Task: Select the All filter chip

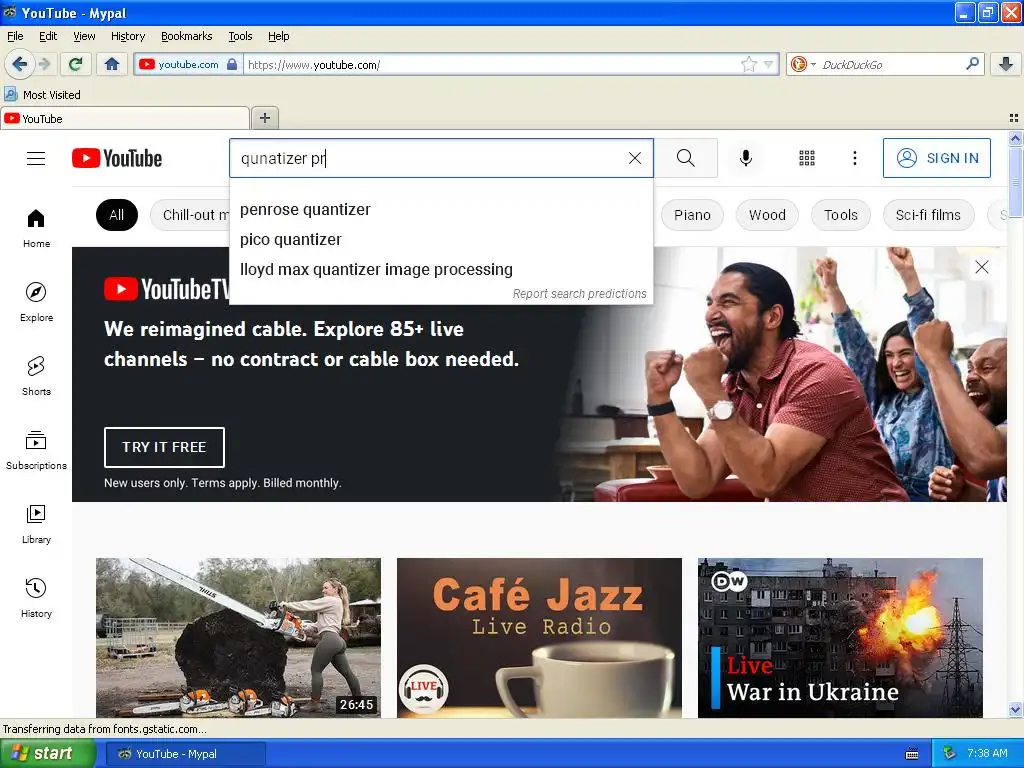Action: pyautogui.click(x=117, y=215)
